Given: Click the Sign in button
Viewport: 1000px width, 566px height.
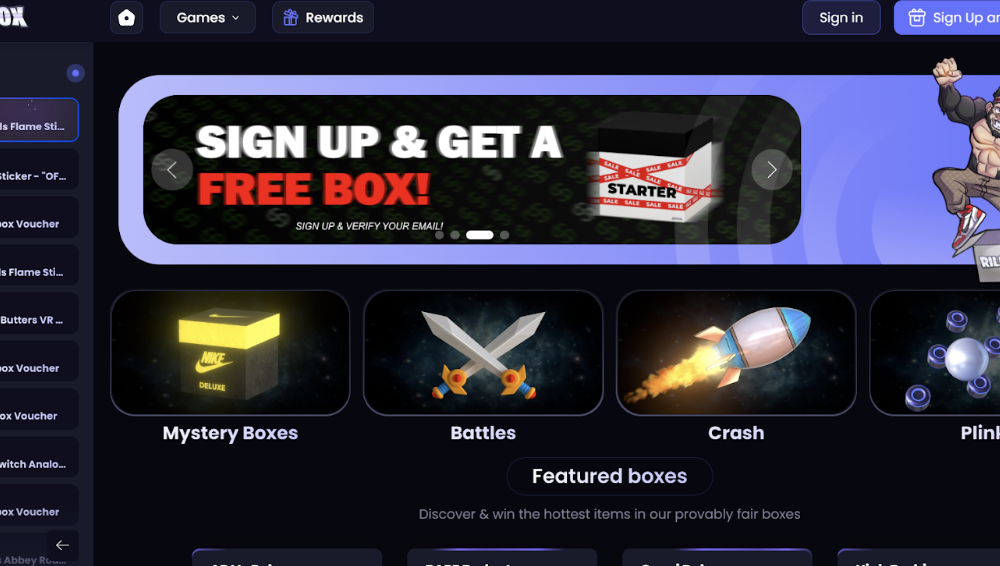Looking at the screenshot, I should point(841,17).
